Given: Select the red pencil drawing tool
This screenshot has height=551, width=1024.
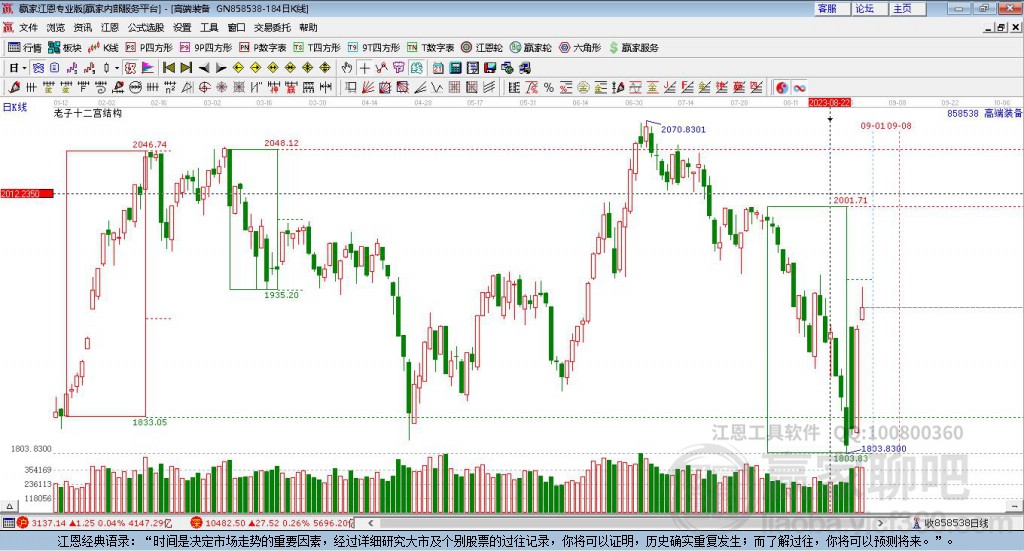Looking at the screenshot, I should (14, 87).
